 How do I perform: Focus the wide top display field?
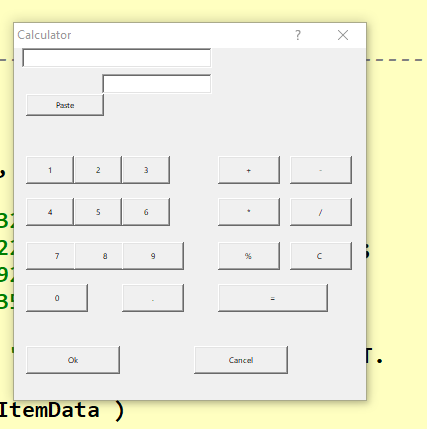[117, 58]
